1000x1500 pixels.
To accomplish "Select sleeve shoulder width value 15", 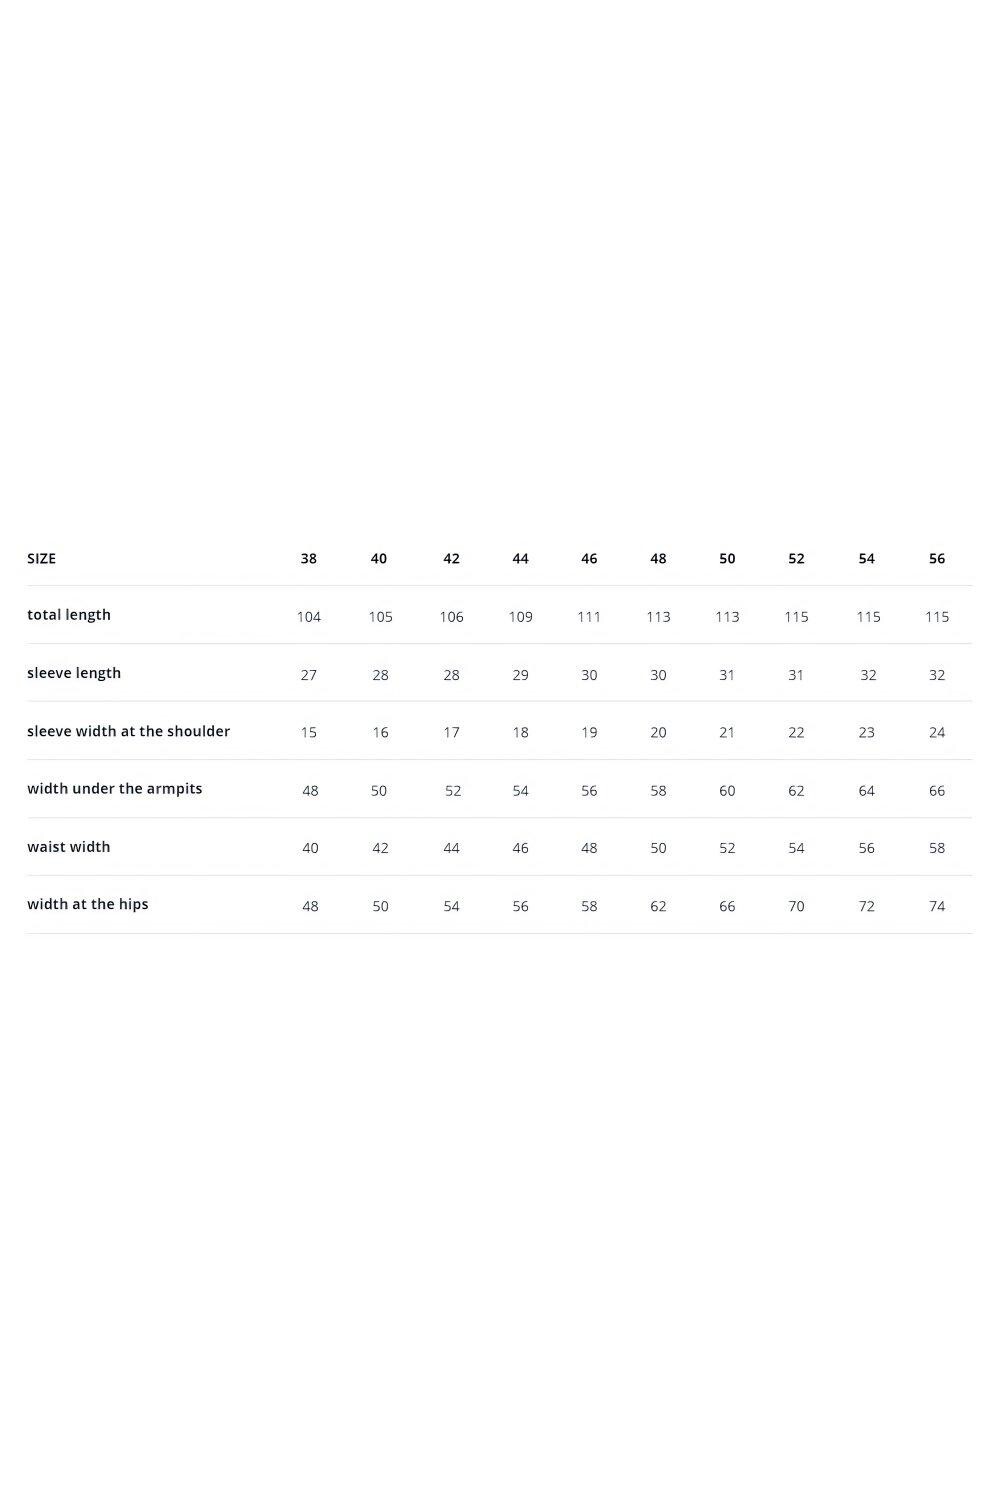I will click(x=309, y=733).
